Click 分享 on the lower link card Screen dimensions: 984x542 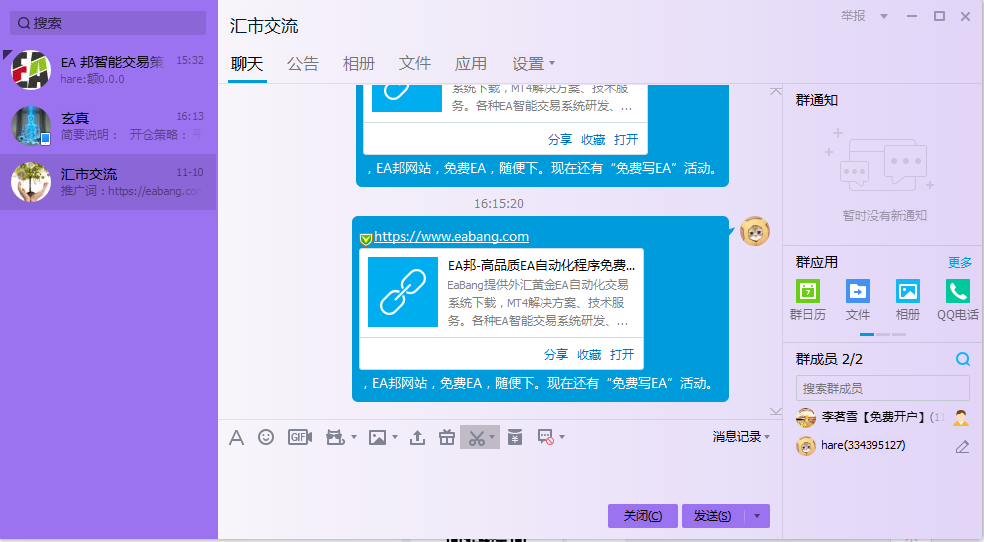tap(555, 354)
